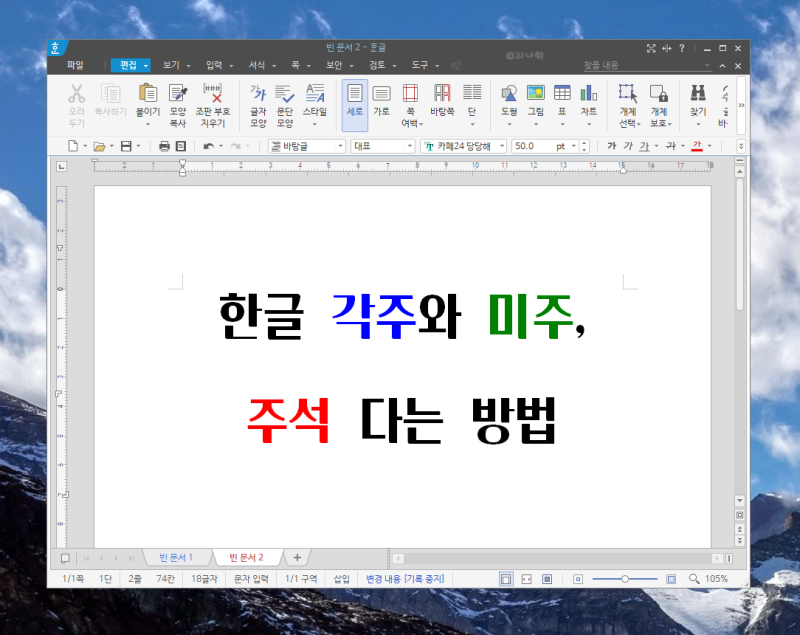Viewport: 800px width, 635px height.
Task: Toggle 삽입 insert mode in status bar
Action: [x=342, y=579]
